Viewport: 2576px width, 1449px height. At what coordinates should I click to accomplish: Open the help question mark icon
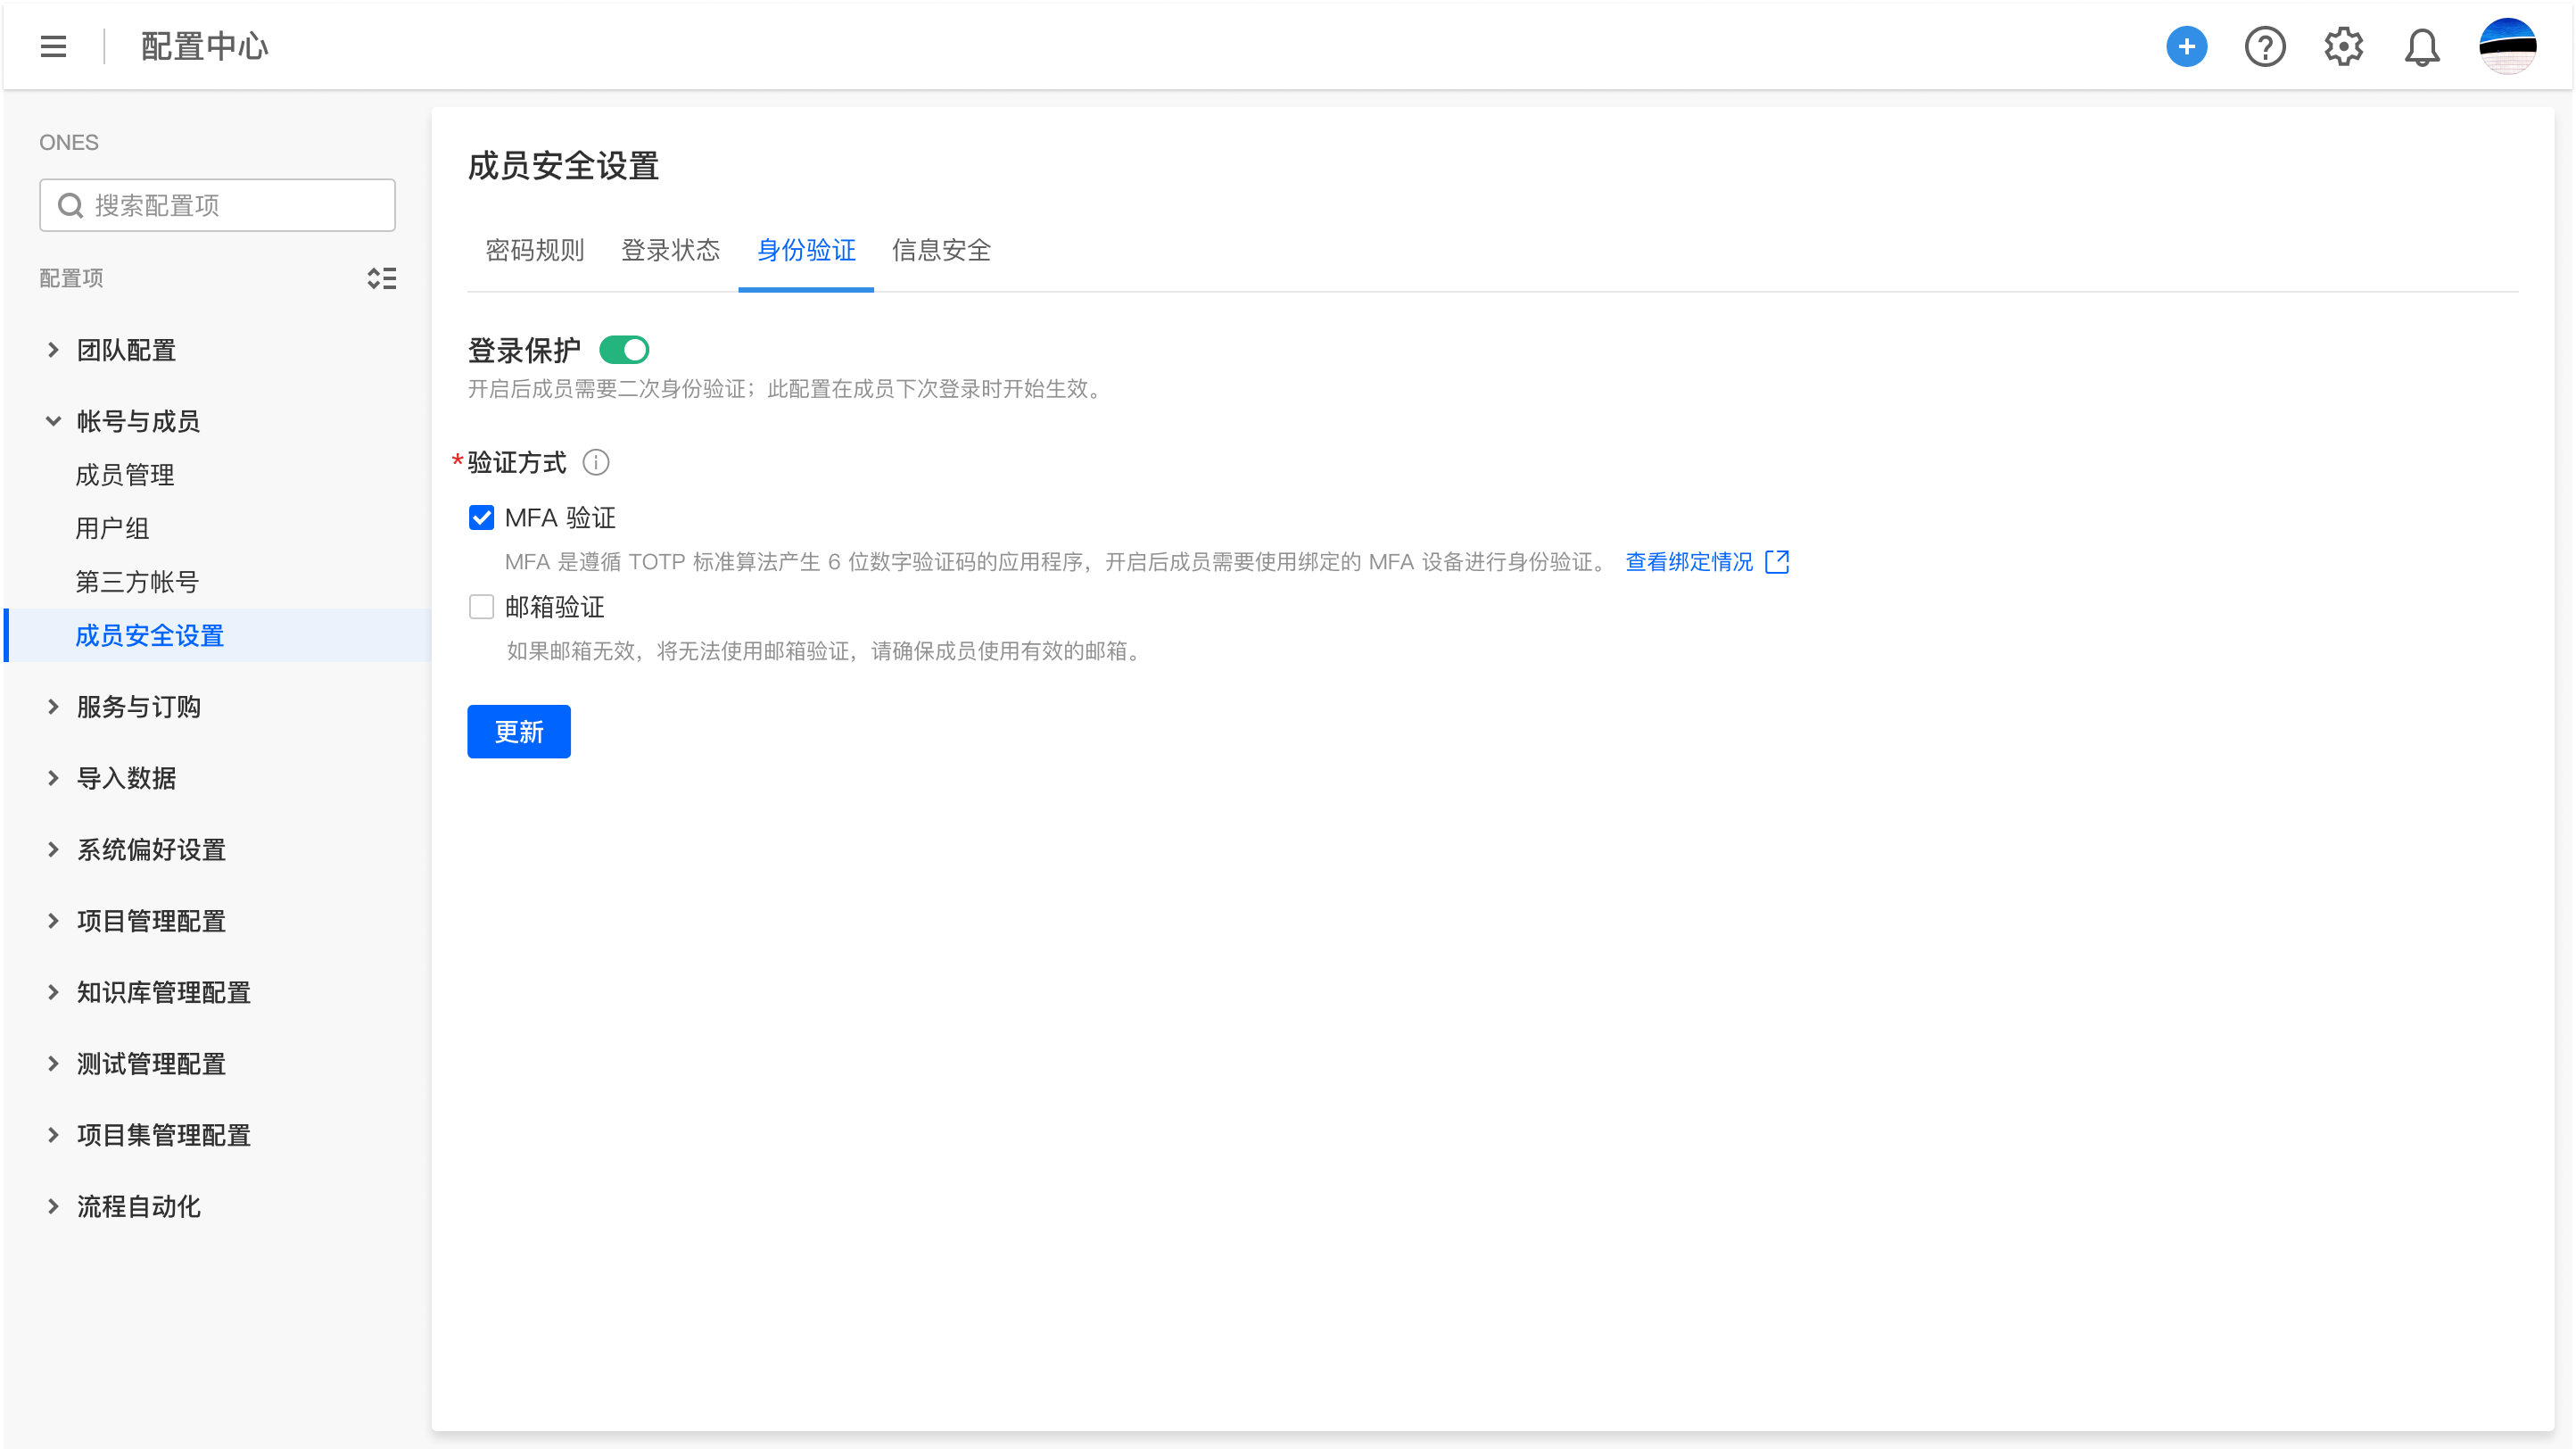coord(2264,46)
